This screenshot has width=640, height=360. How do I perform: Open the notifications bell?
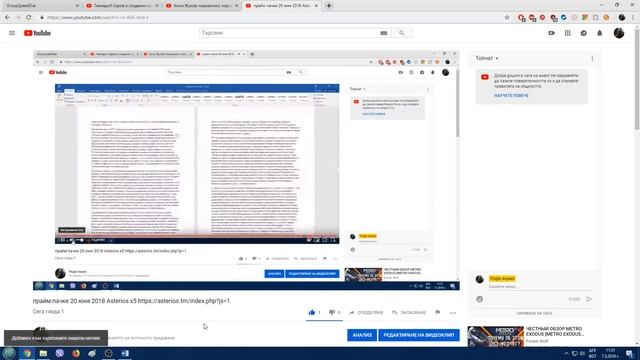[600, 33]
